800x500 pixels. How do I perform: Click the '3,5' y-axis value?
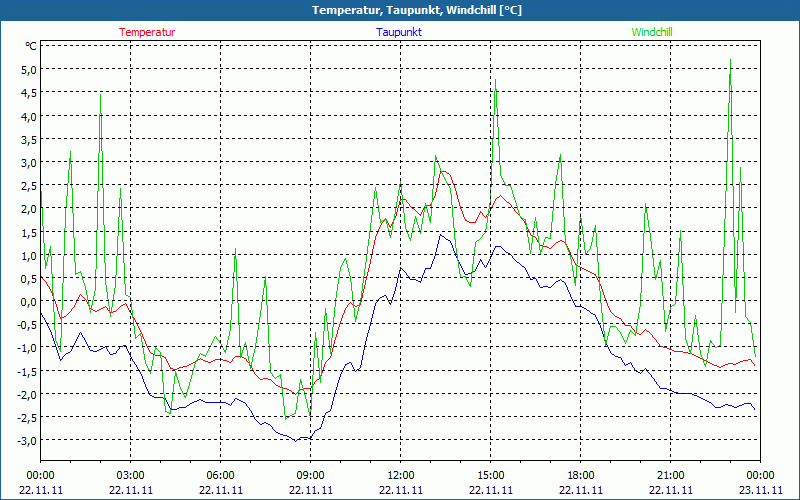tap(29, 139)
